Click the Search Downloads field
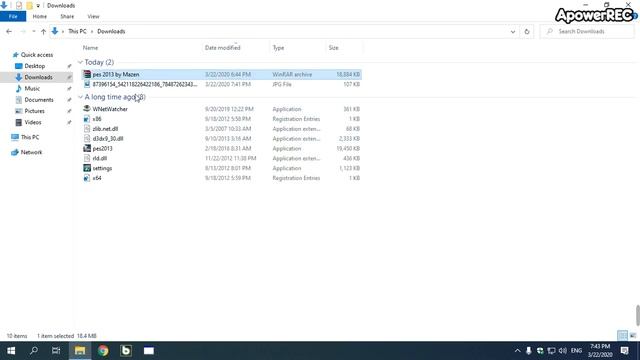The image size is (640, 360). click(588, 31)
